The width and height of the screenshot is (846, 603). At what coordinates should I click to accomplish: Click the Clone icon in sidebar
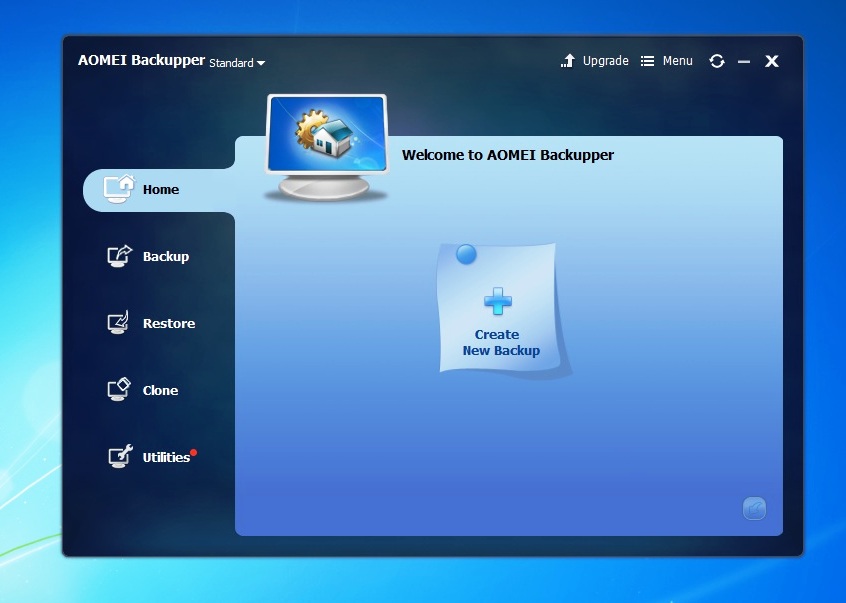point(119,389)
